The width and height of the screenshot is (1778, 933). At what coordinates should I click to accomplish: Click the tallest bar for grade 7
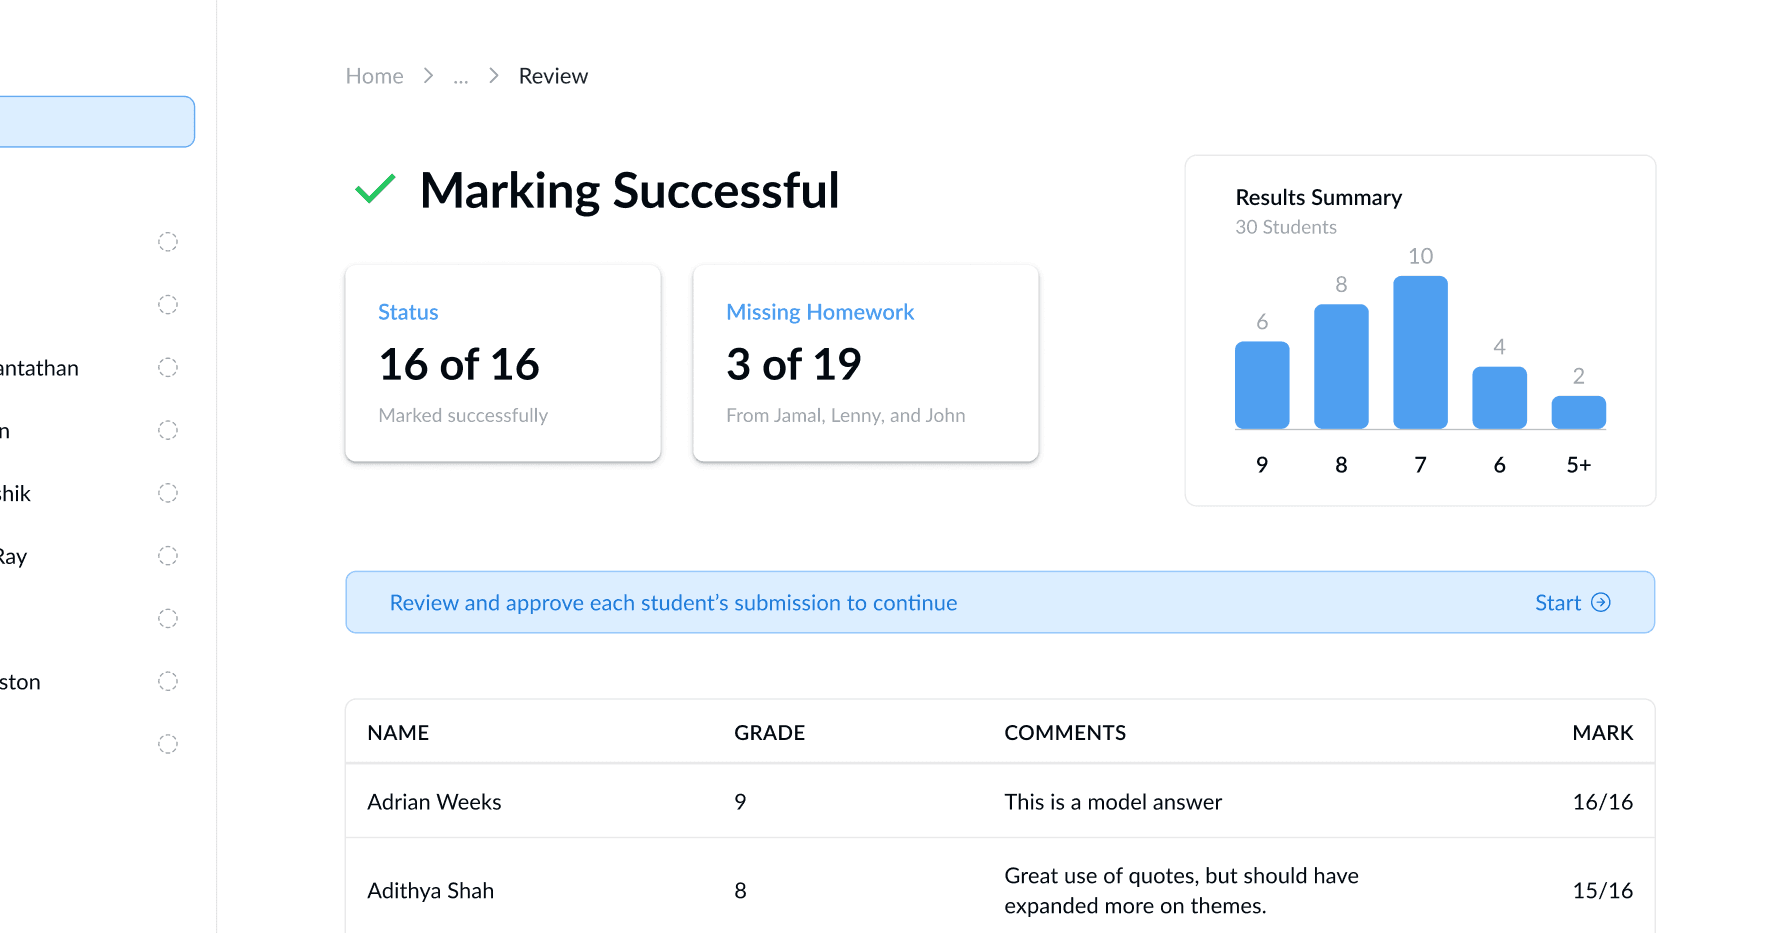coord(1420,352)
